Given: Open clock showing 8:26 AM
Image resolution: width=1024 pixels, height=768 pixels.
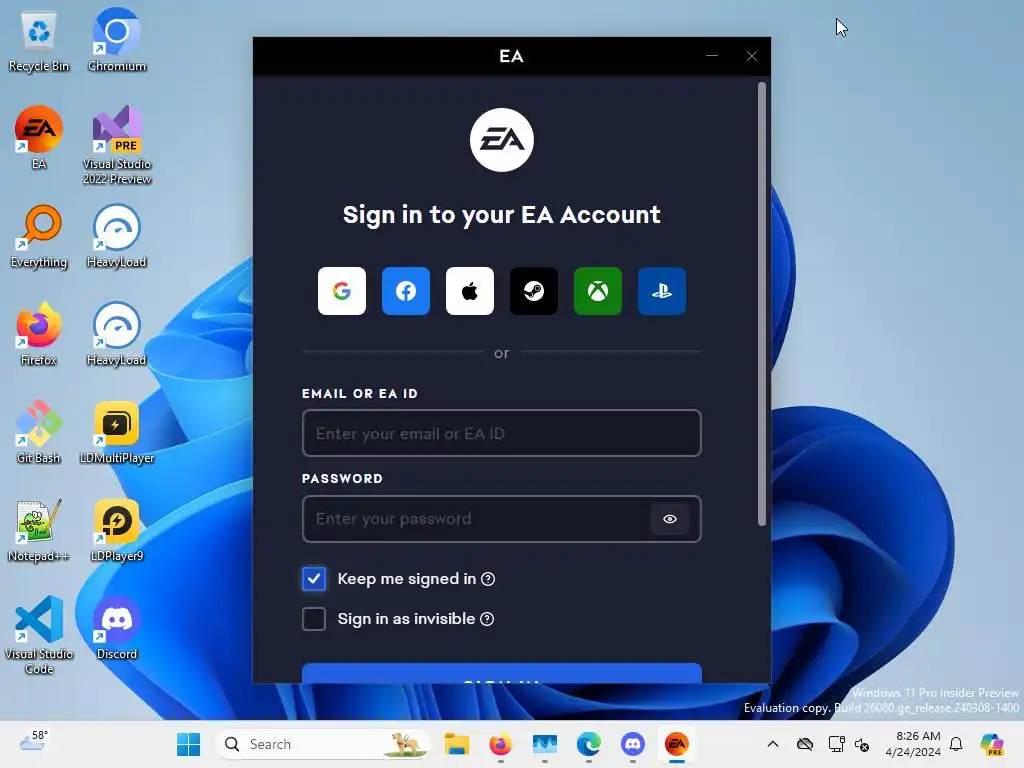Looking at the screenshot, I should tap(913, 744).
